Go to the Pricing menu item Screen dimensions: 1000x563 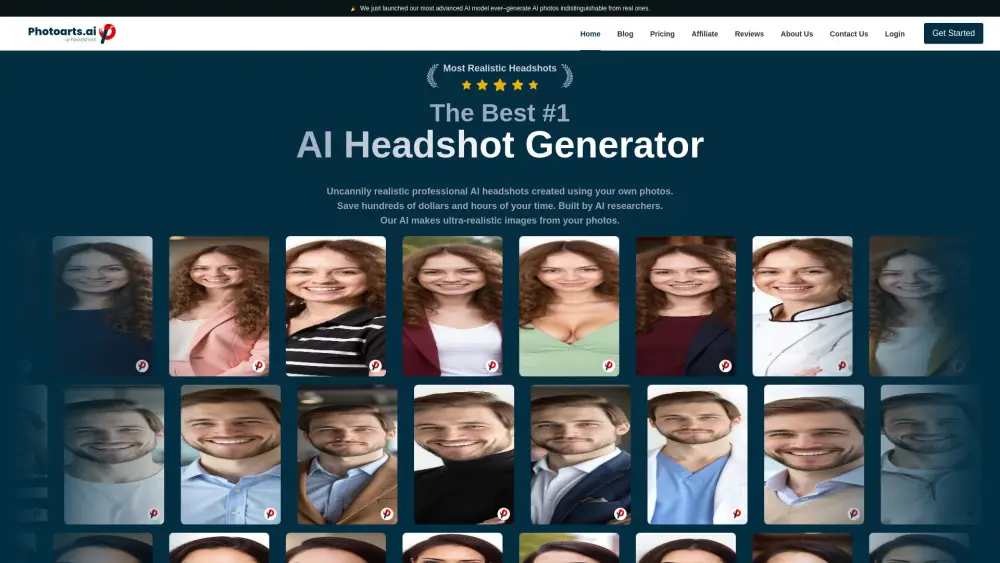[x=662, y=34]
